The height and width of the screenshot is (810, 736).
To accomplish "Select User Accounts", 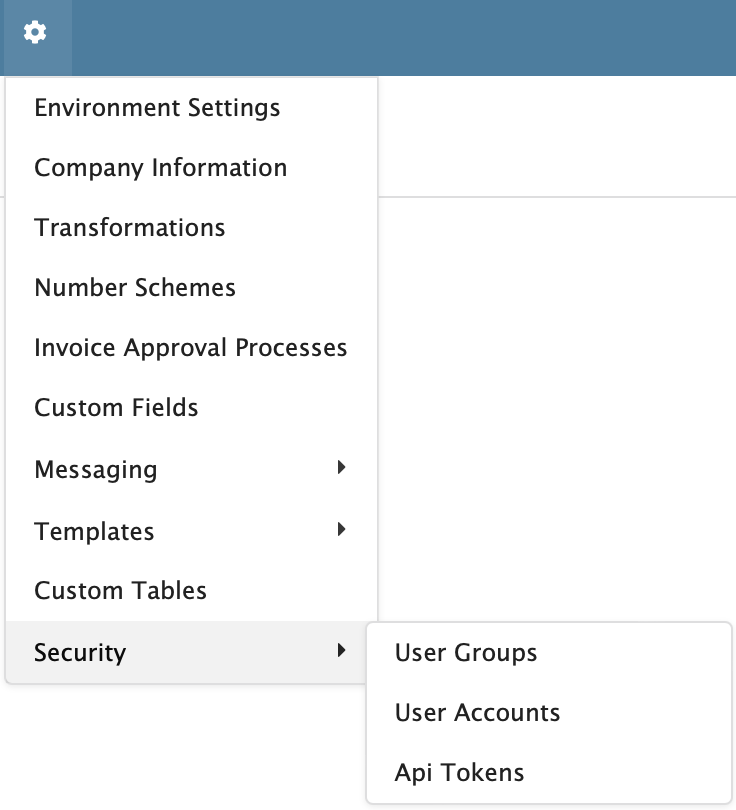I will coord(477,713).
